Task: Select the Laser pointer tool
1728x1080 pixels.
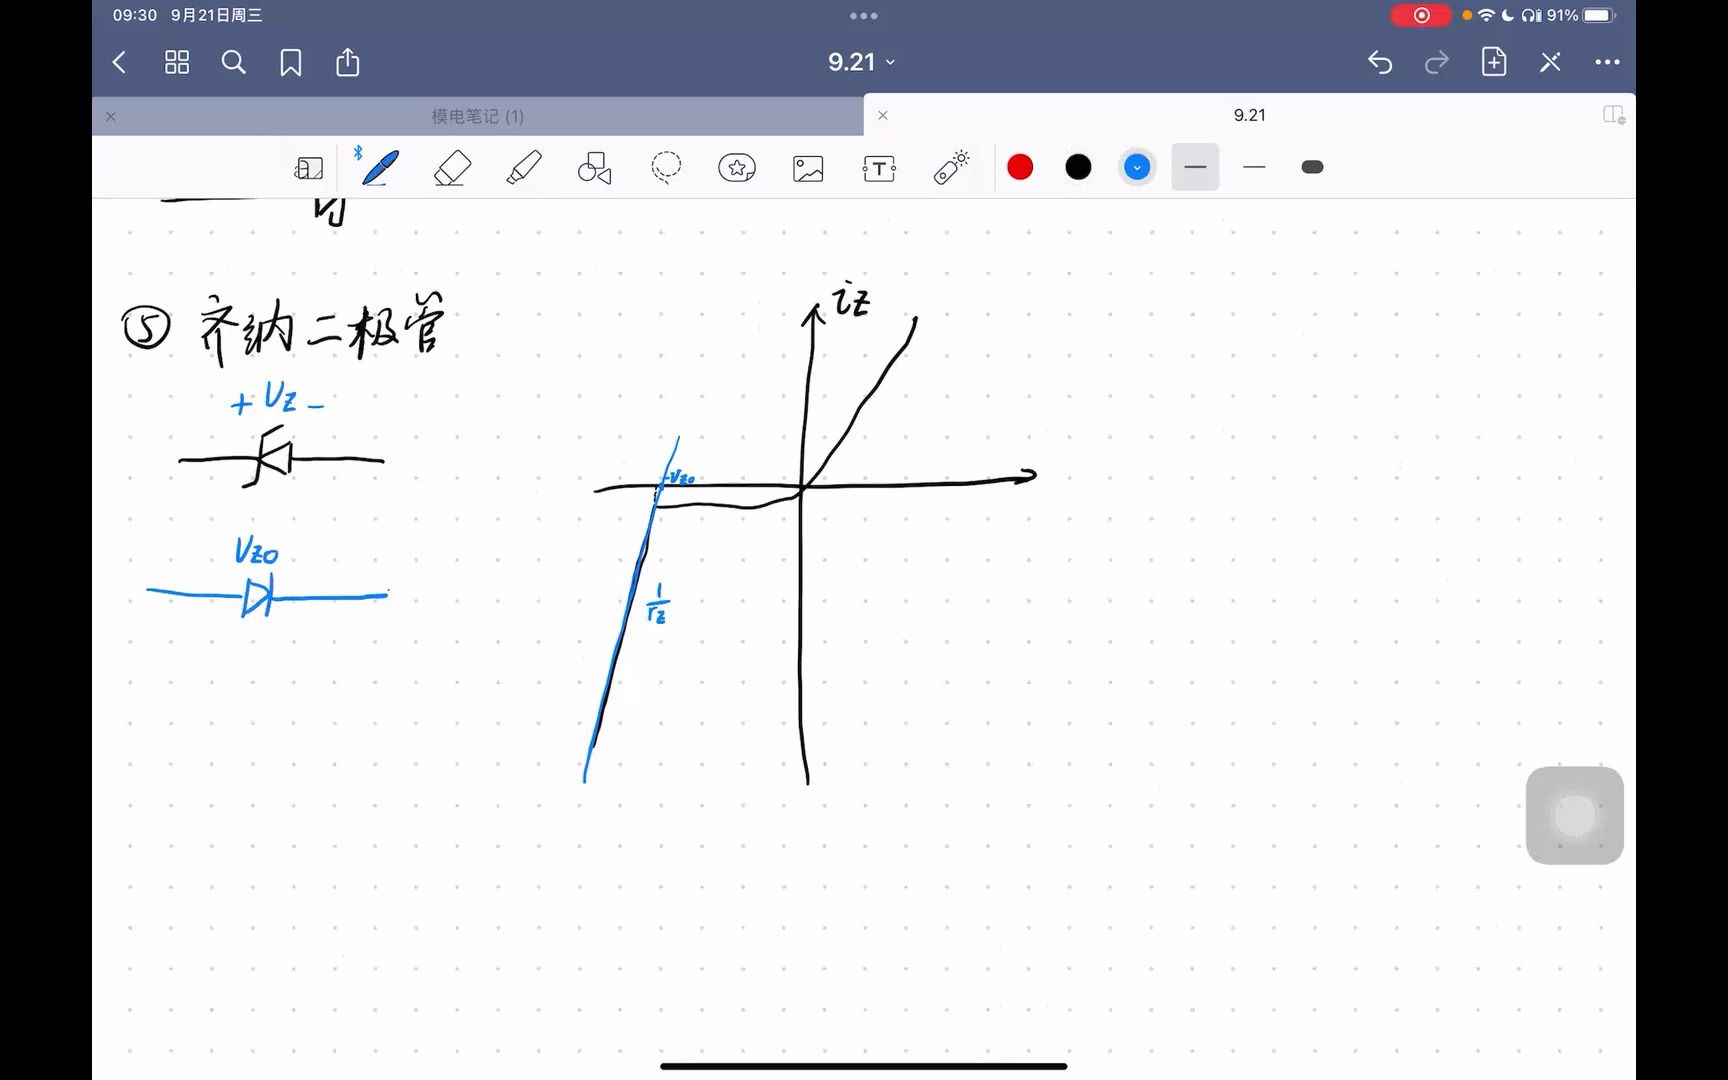Action: pos(952,167)
